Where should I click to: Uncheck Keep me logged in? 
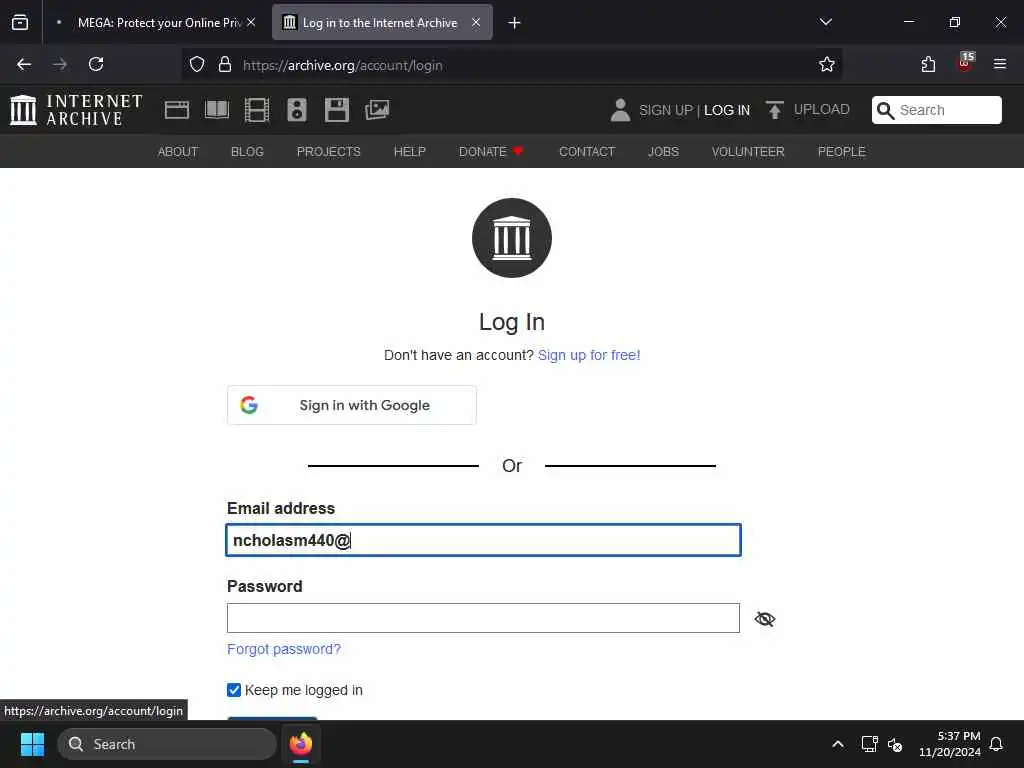pyautogui.click(x=234, y=690)
